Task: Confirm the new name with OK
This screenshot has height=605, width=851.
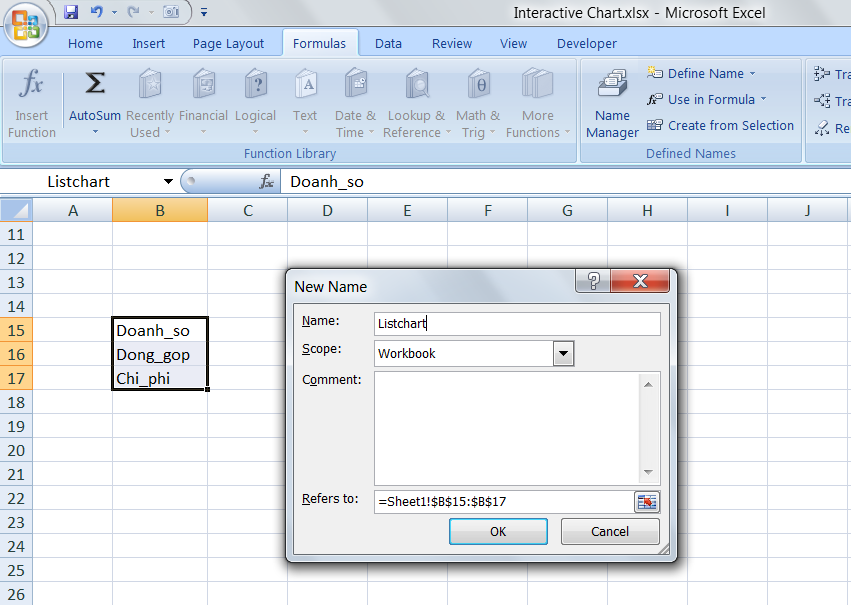Action: click(498, 531)
